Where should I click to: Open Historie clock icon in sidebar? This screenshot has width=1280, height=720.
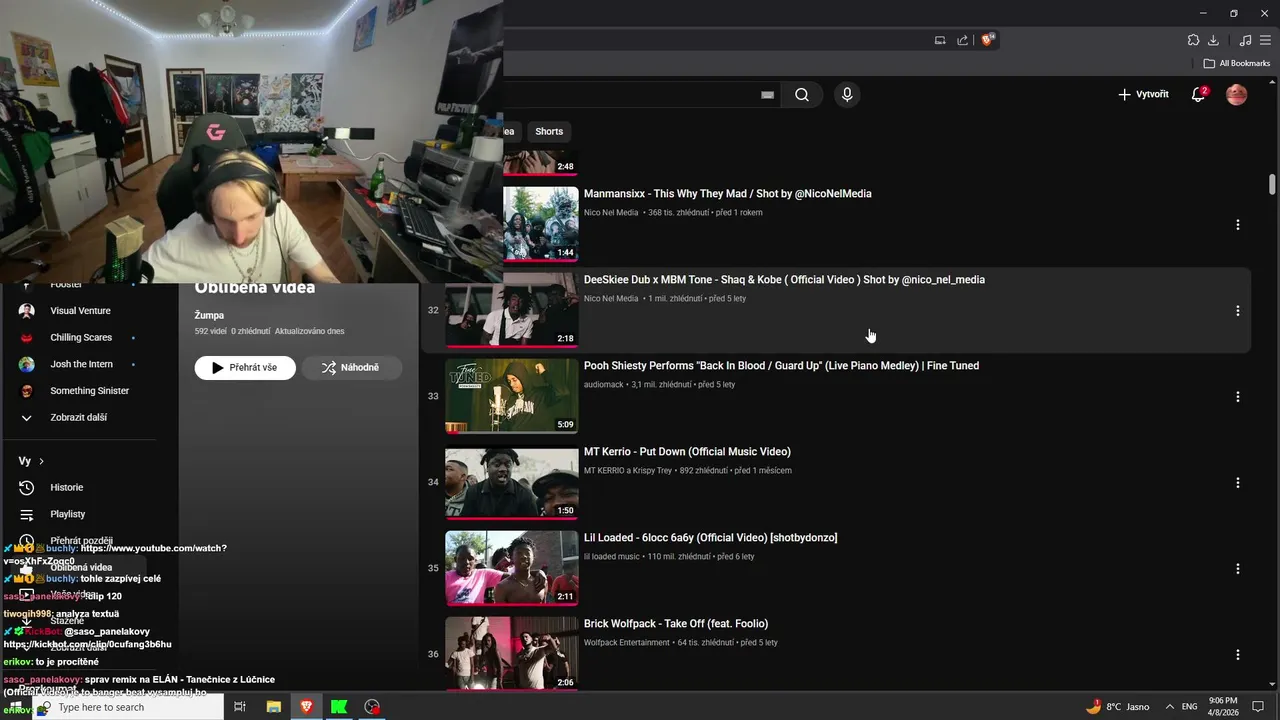click(27, 487)
